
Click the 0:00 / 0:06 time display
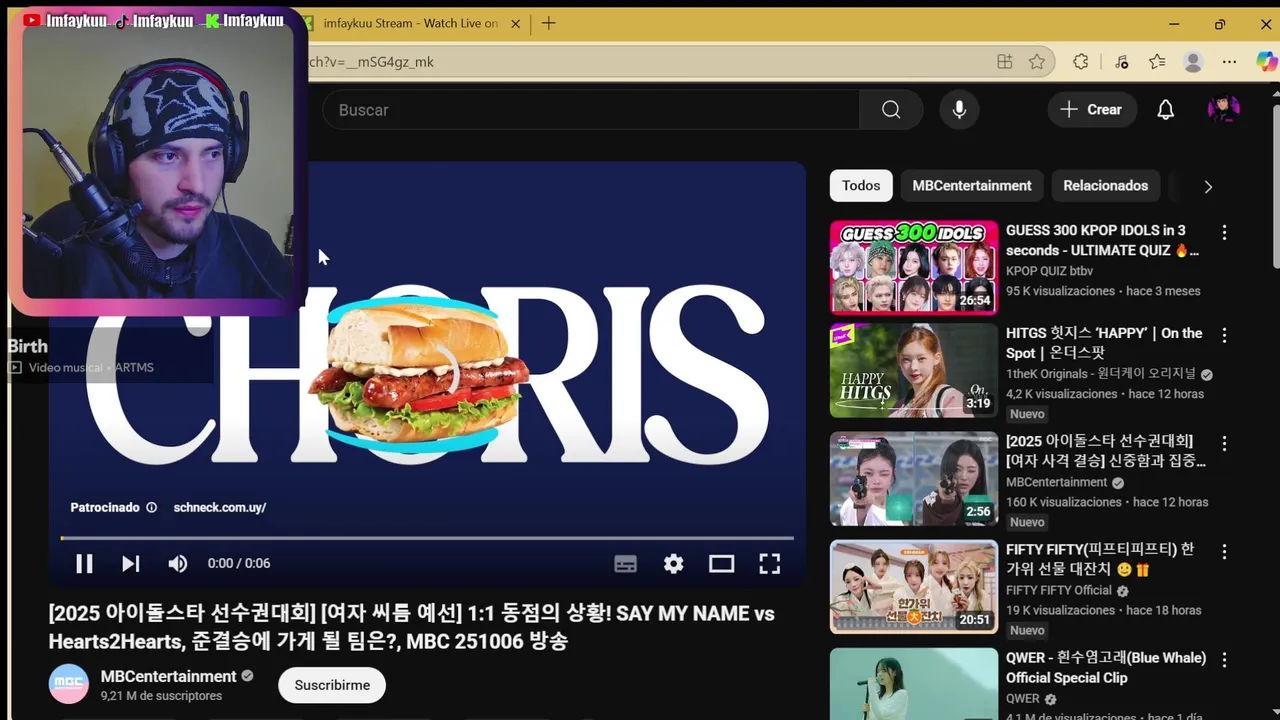click(x=239, y=564)
